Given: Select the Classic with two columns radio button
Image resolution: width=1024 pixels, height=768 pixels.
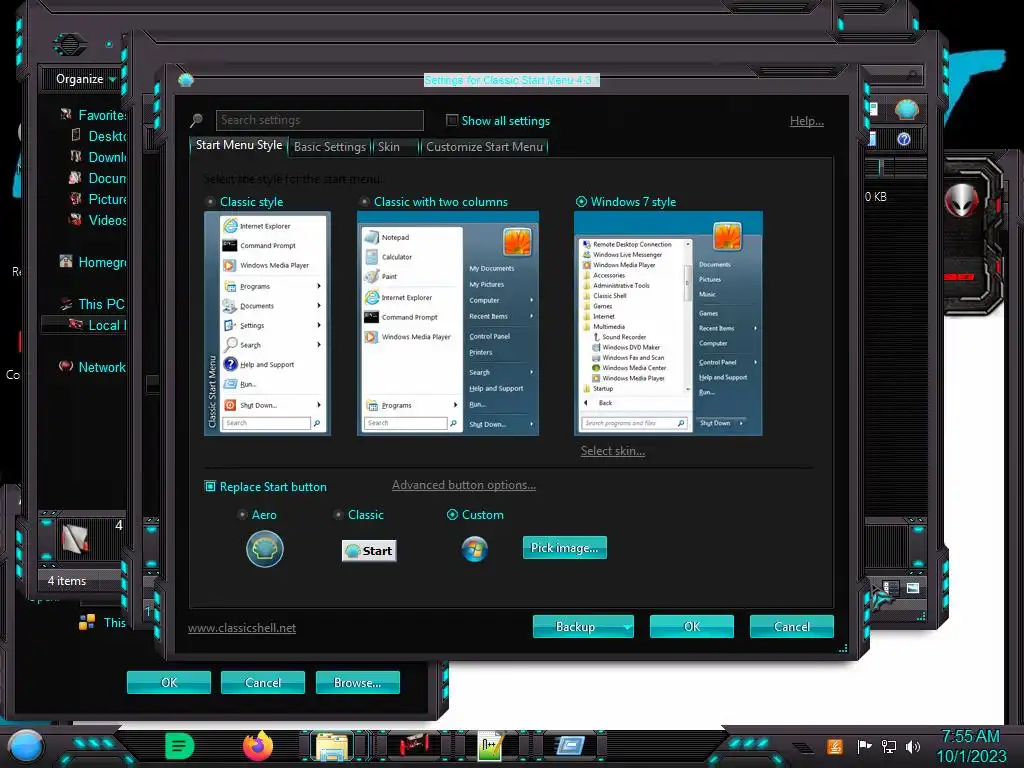Looking at the screenshot, I should (x=364, y=202).
